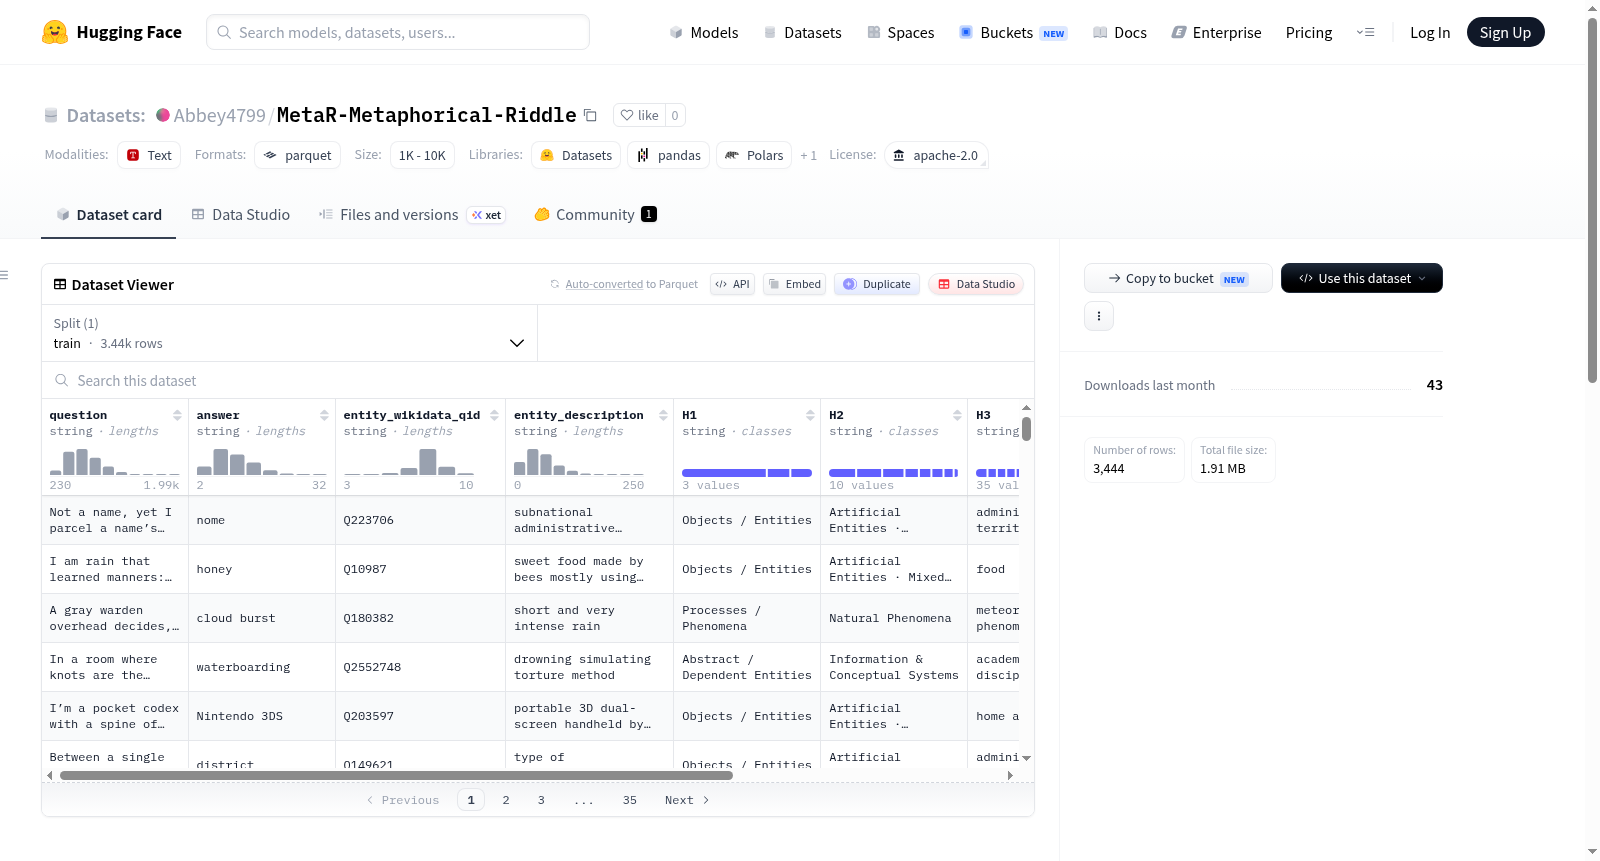Go to page 3 of results
The image size is (1600, 861).
click(x=541, y=800)
